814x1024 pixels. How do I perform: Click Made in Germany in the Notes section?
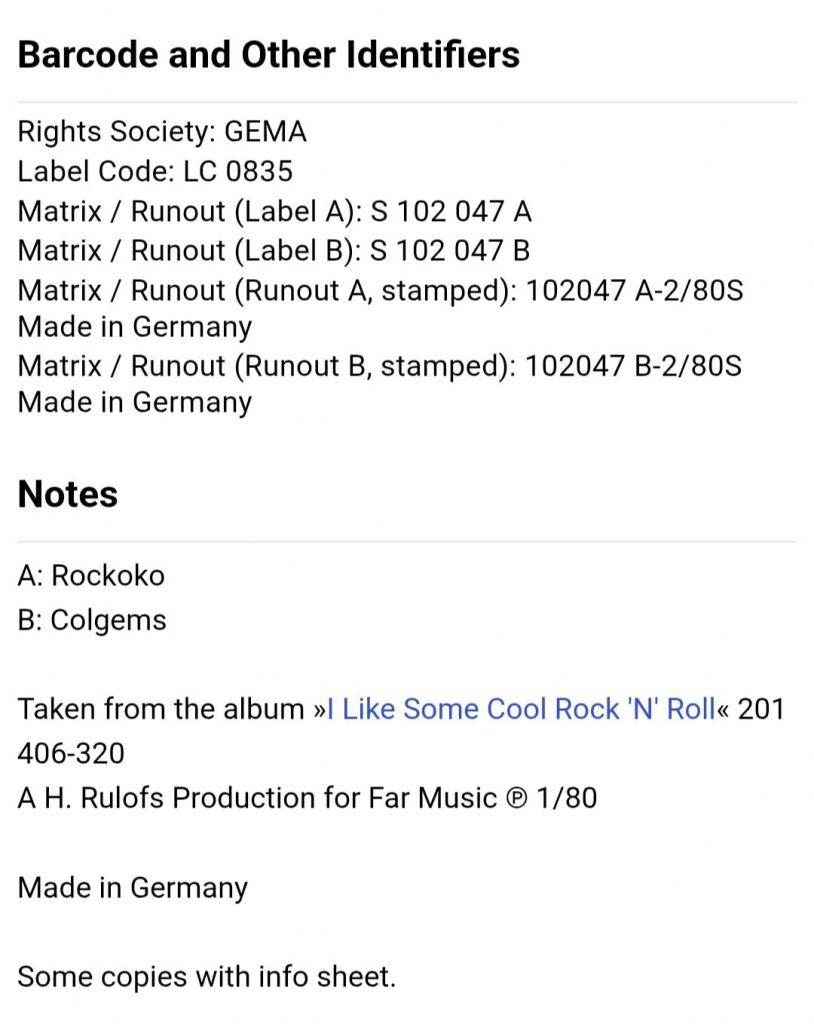click(133, 887)
